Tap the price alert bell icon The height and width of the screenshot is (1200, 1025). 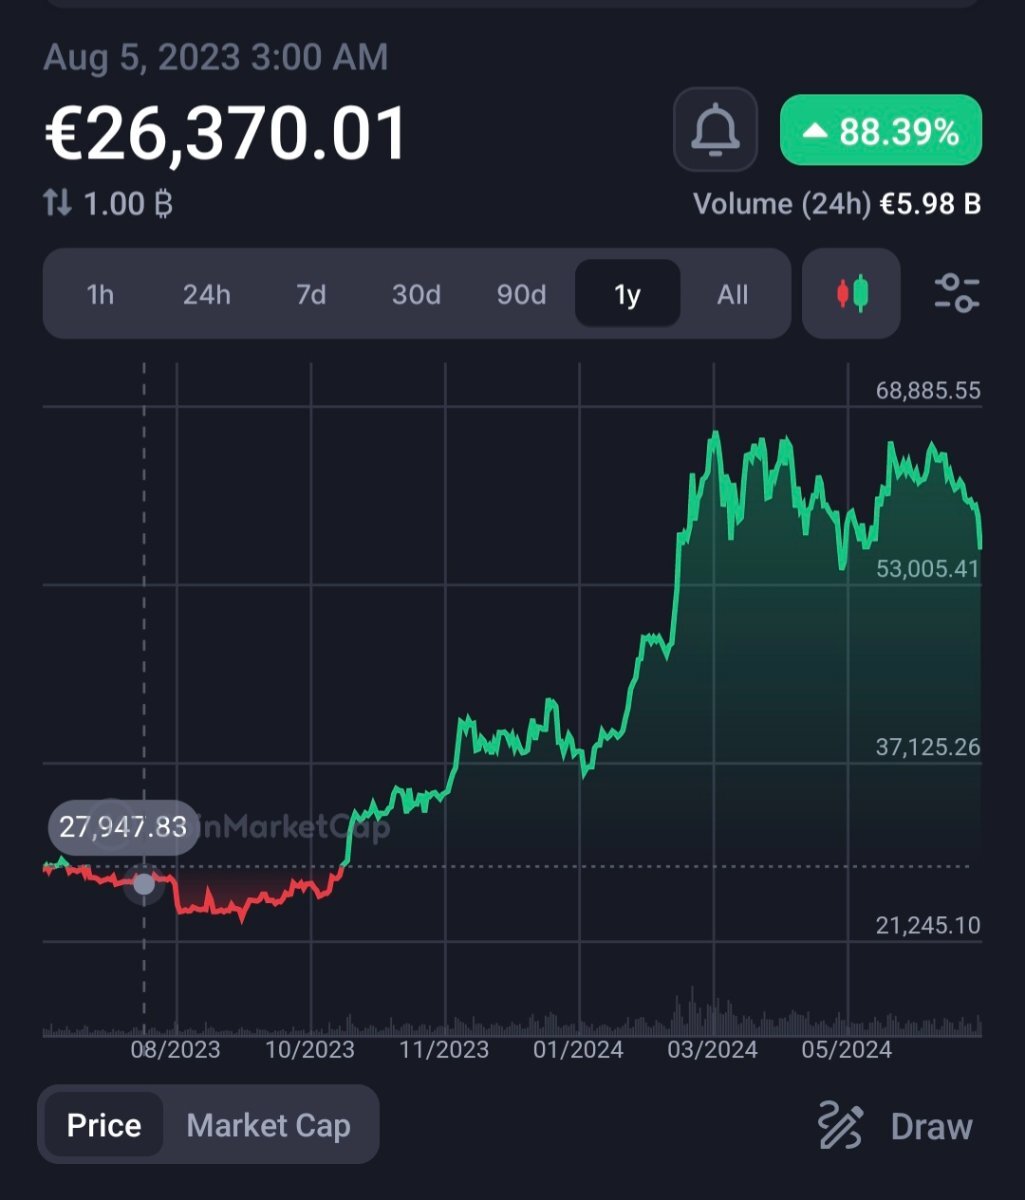715,130
